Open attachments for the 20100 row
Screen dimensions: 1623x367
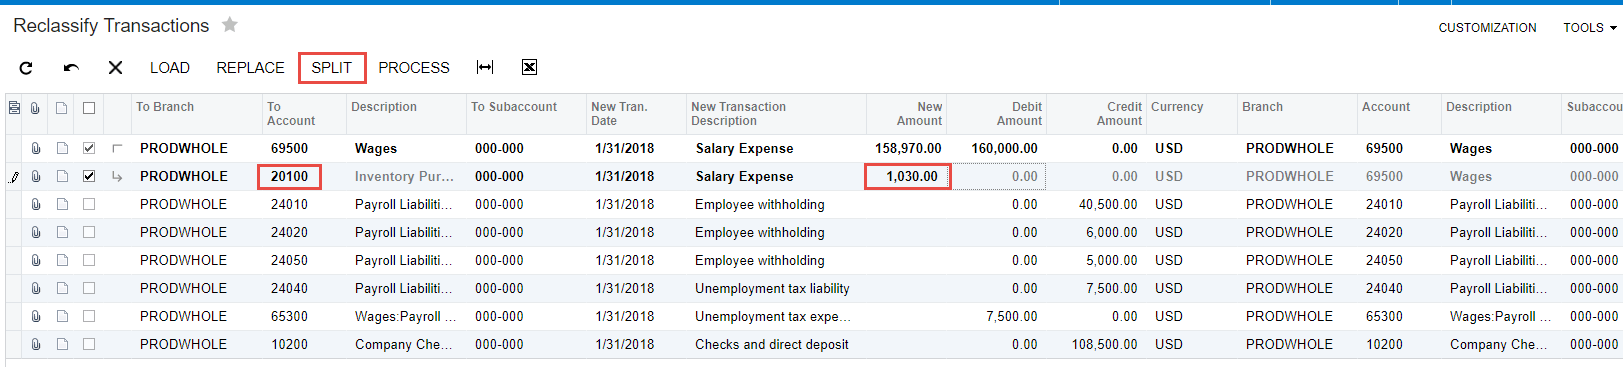click(35, 176)
